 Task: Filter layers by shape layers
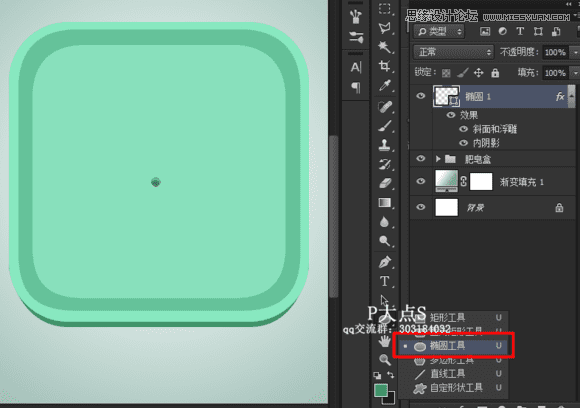[x=538, y=31]
